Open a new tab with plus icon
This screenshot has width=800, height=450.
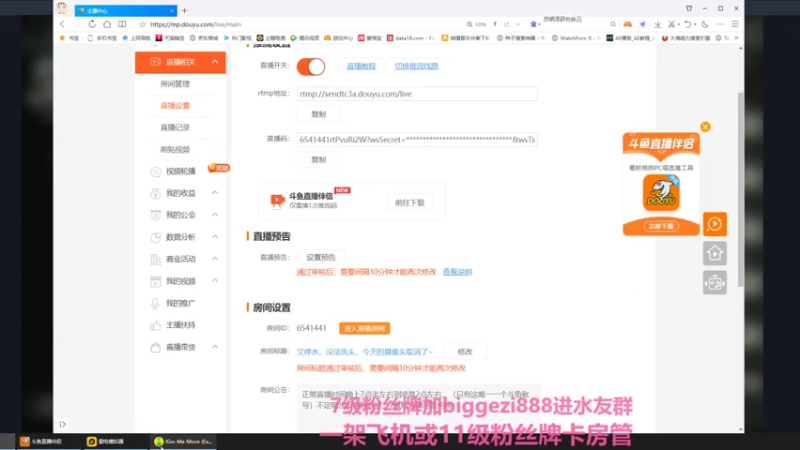[185, 10]
